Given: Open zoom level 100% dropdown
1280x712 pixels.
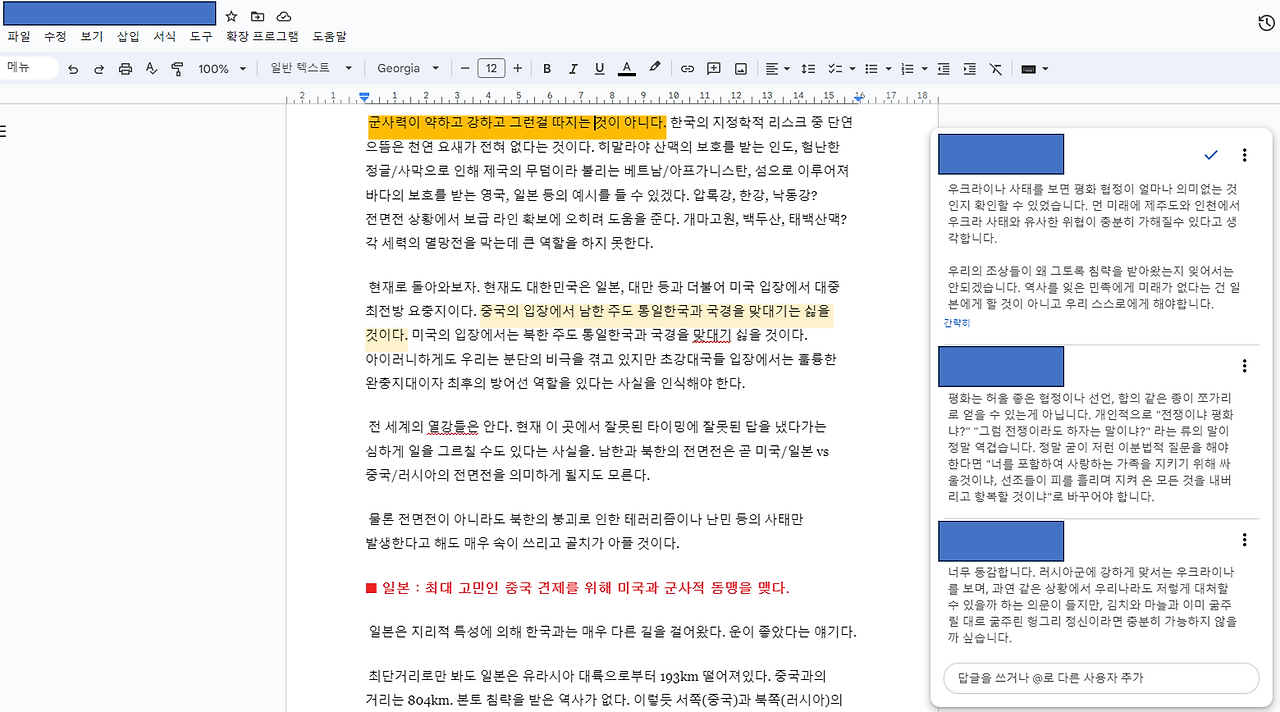Looking at the screenshot, I should click(x=222, y=69).
